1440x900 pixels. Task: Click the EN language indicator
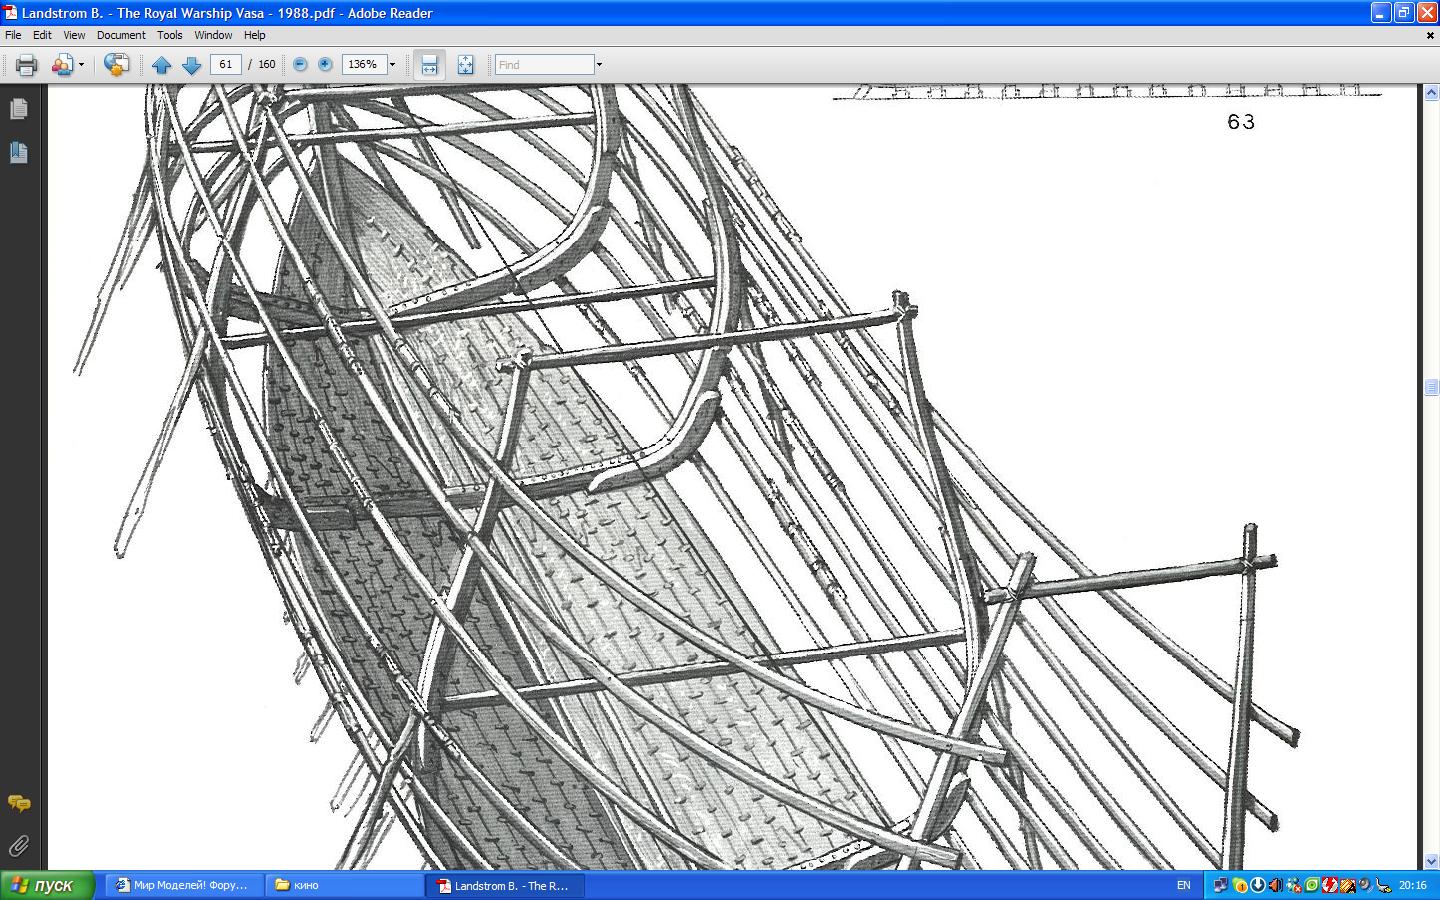(1183, 885)
